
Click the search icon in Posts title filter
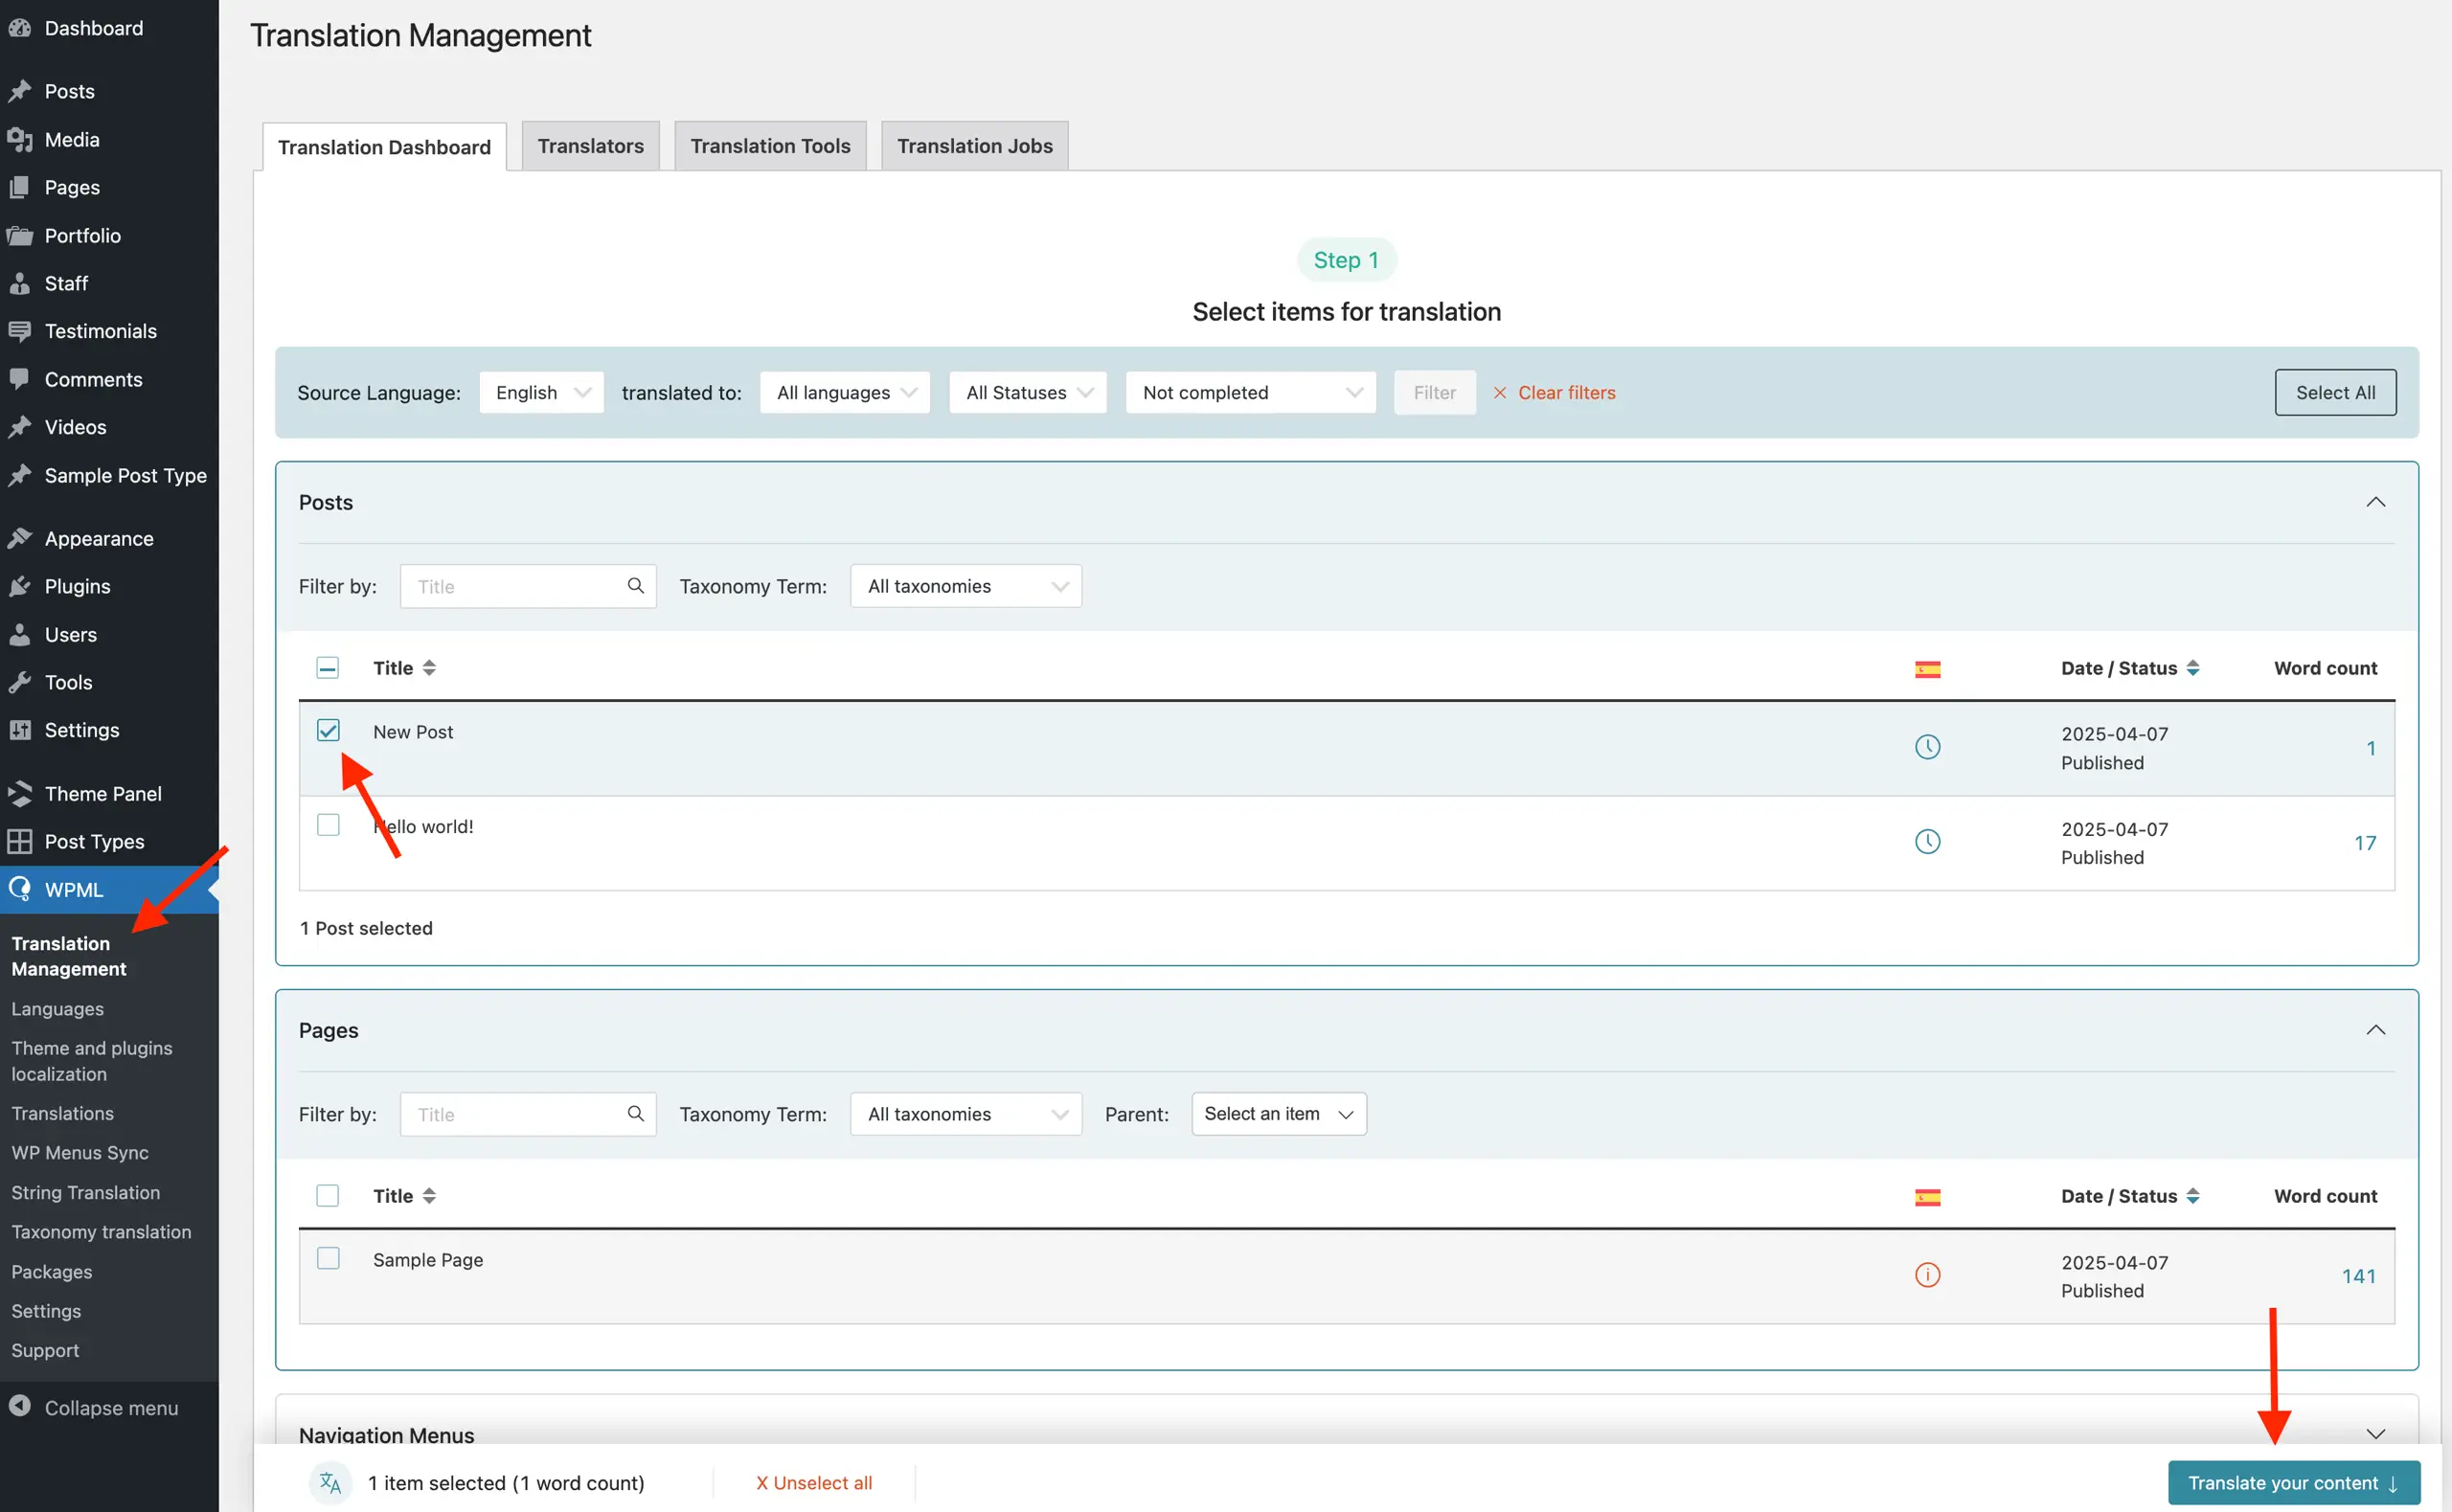(635, 585)
